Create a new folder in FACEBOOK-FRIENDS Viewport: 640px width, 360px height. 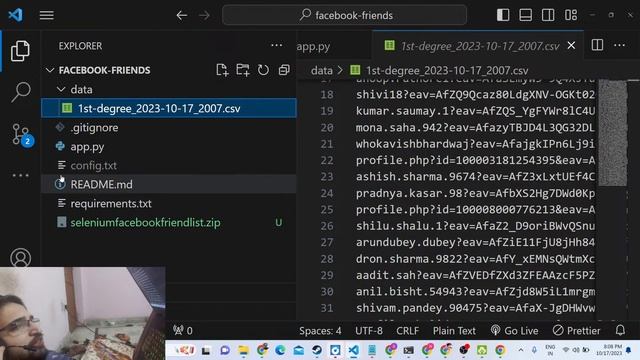click(x=242, y=70)
